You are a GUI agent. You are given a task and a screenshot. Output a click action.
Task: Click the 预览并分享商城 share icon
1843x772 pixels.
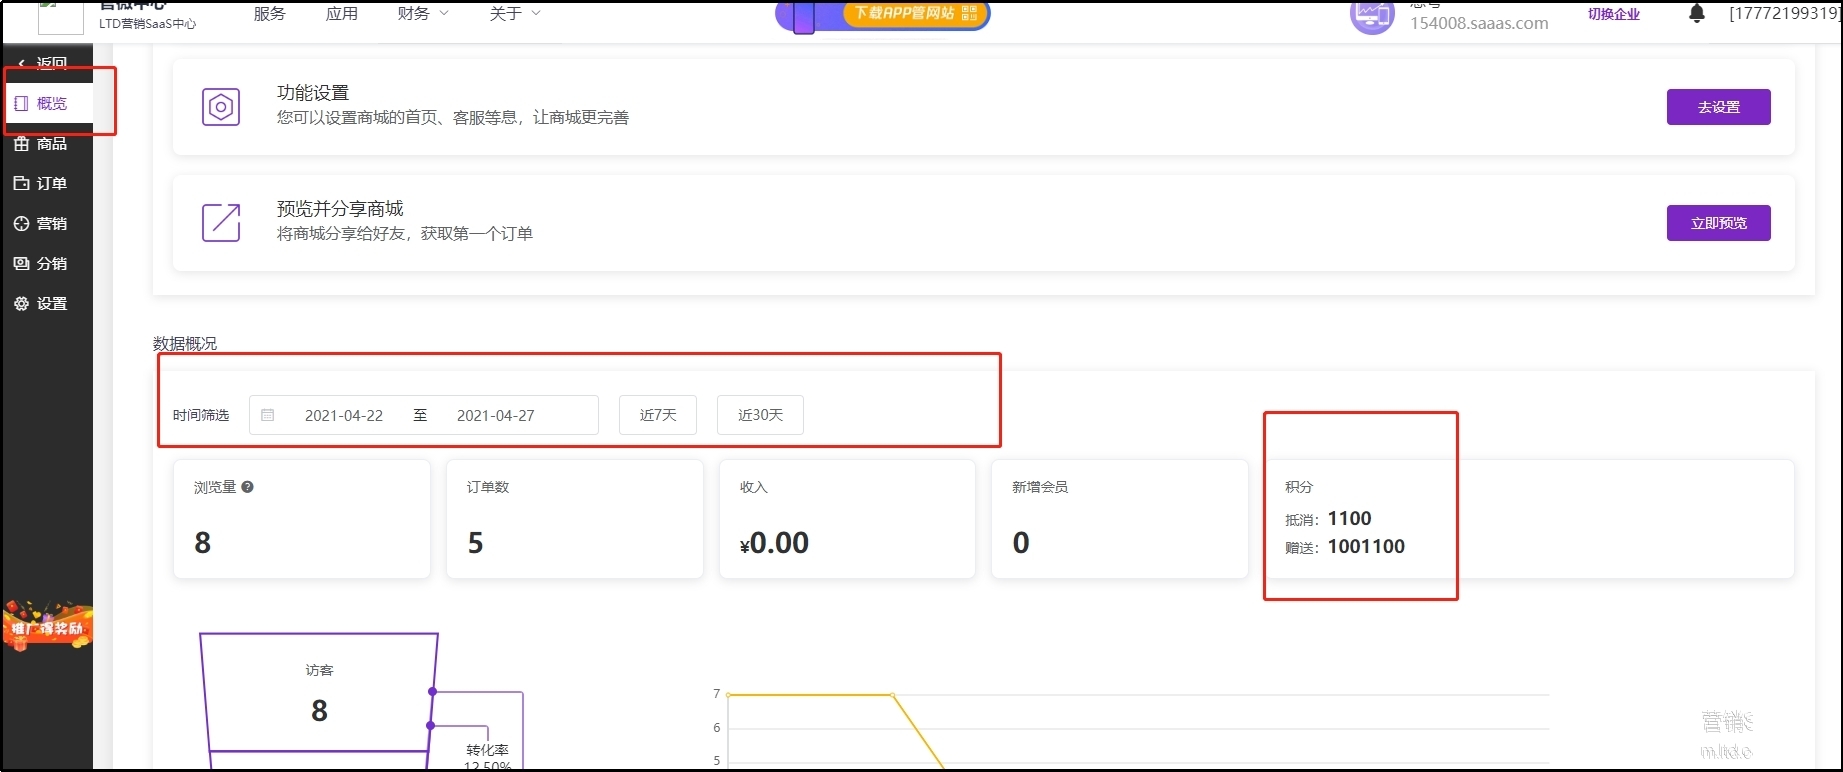click(221, 222)
